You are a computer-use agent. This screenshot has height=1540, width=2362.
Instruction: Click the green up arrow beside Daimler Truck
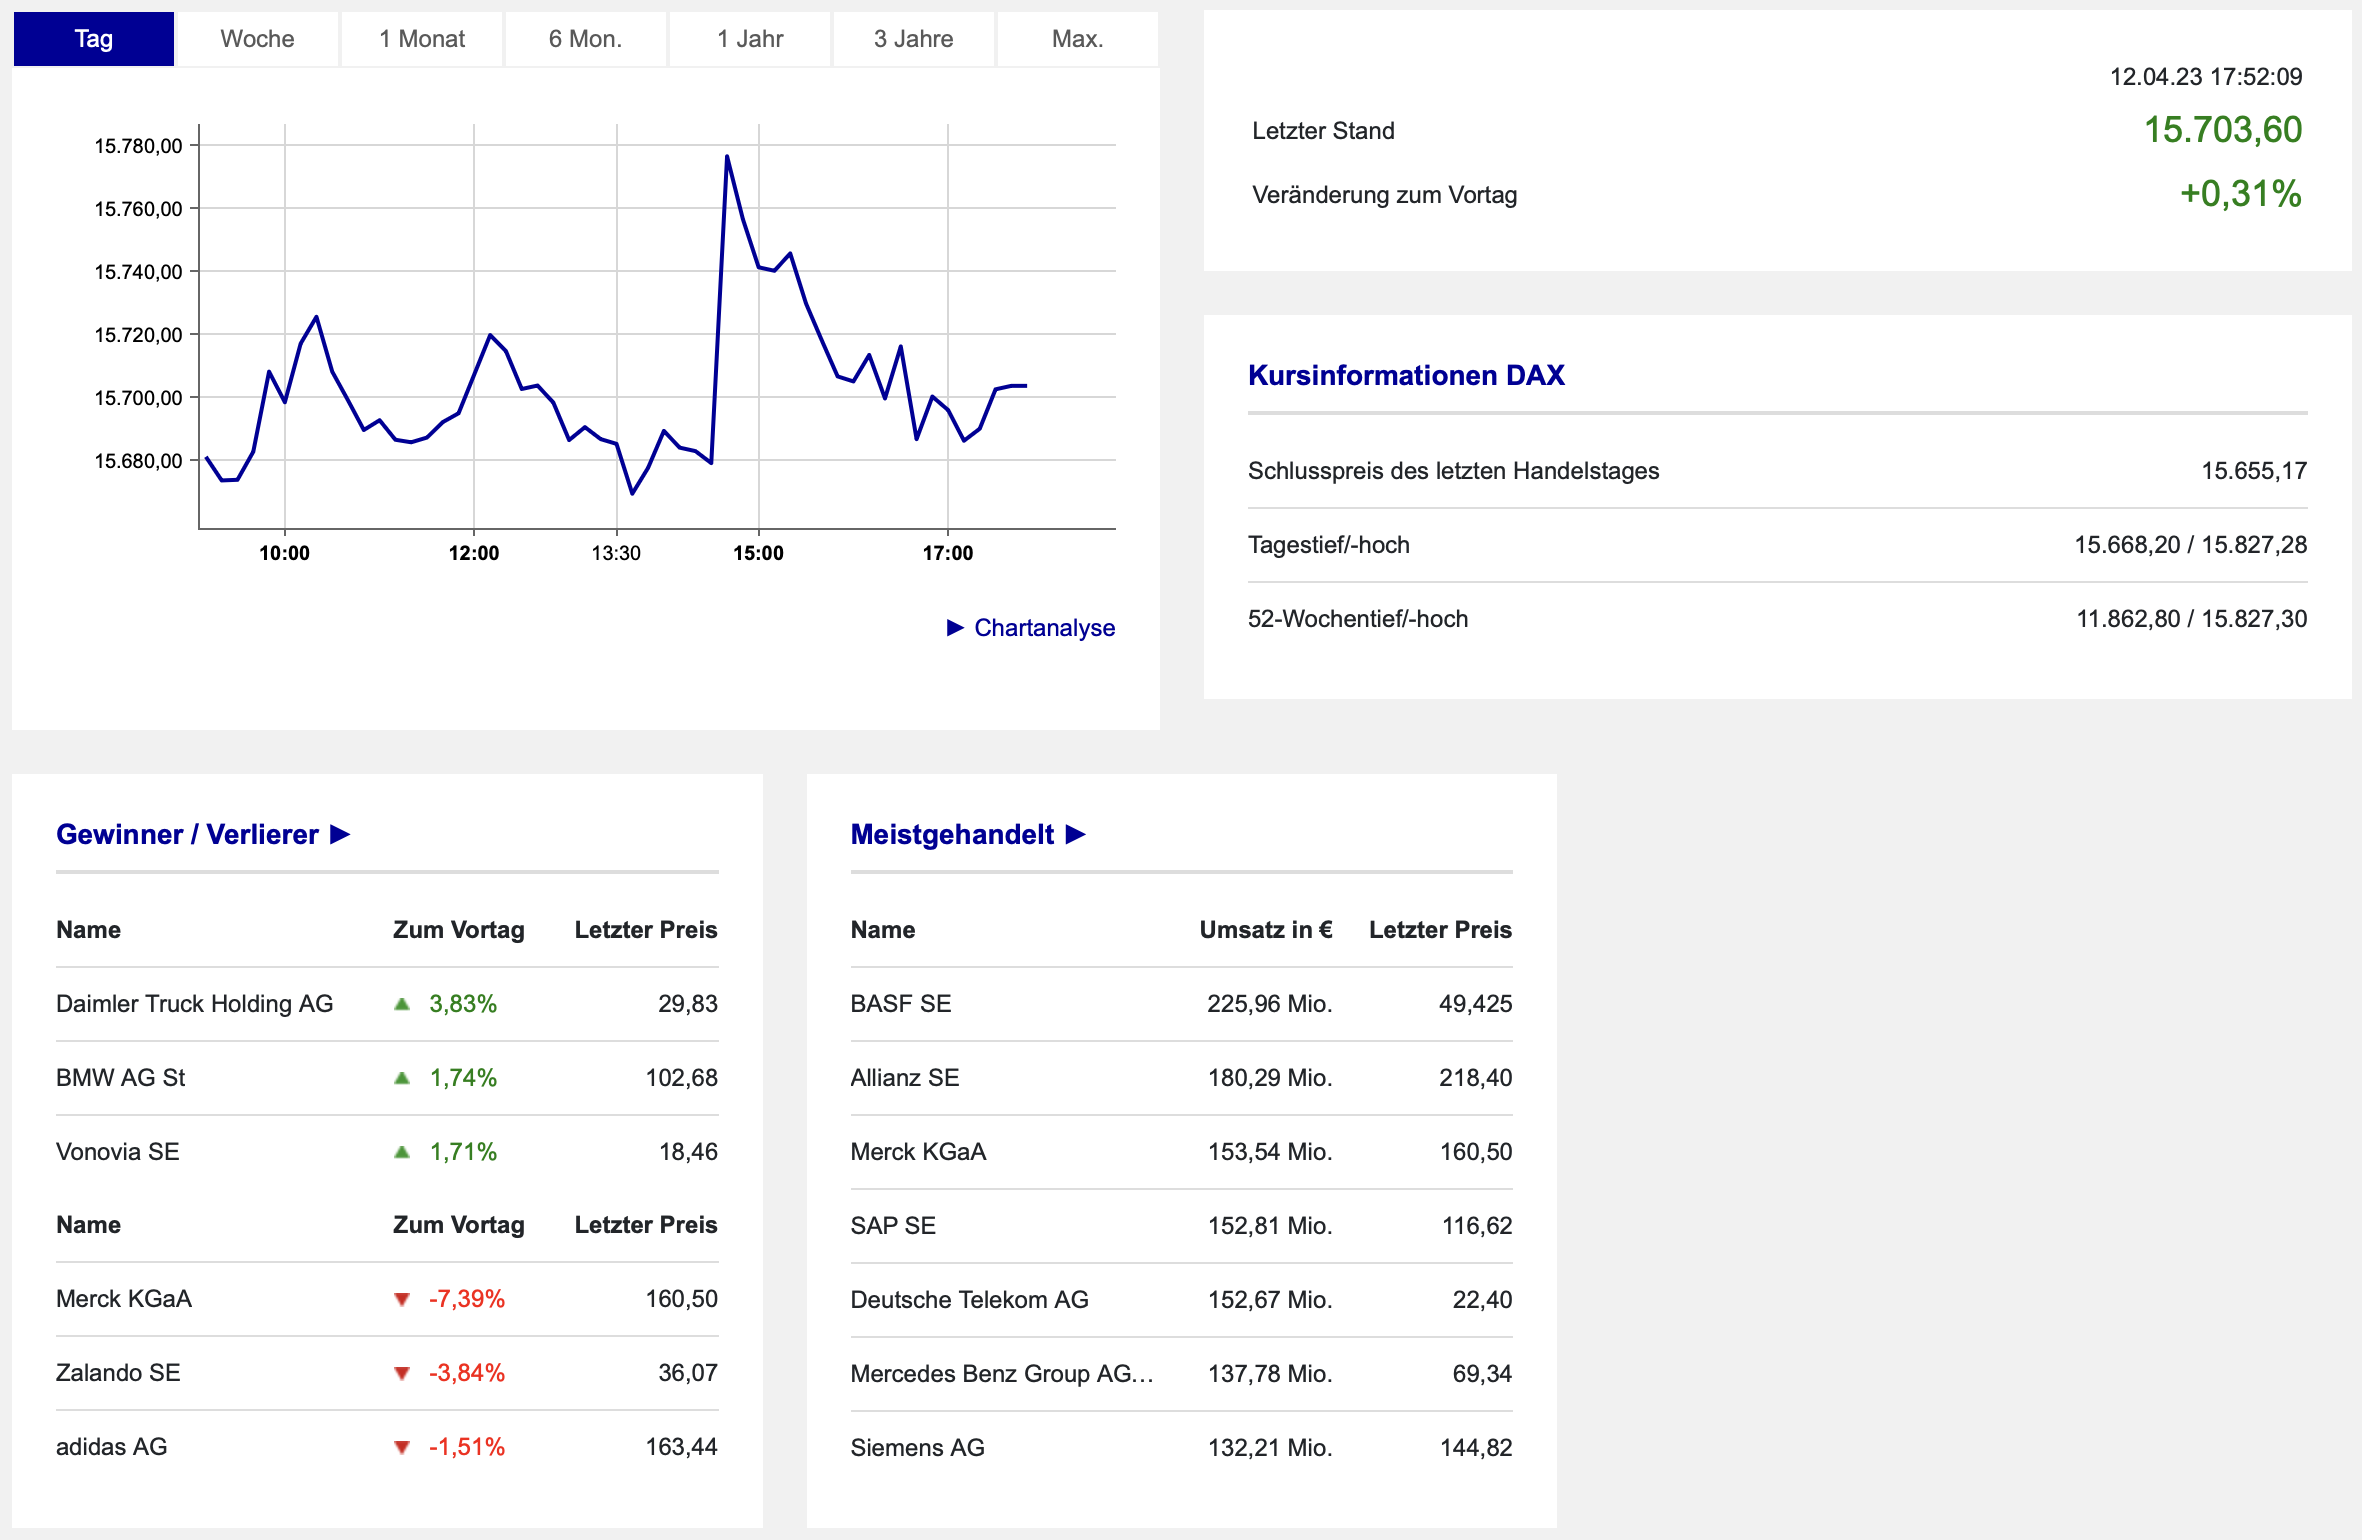[402, 1004]
